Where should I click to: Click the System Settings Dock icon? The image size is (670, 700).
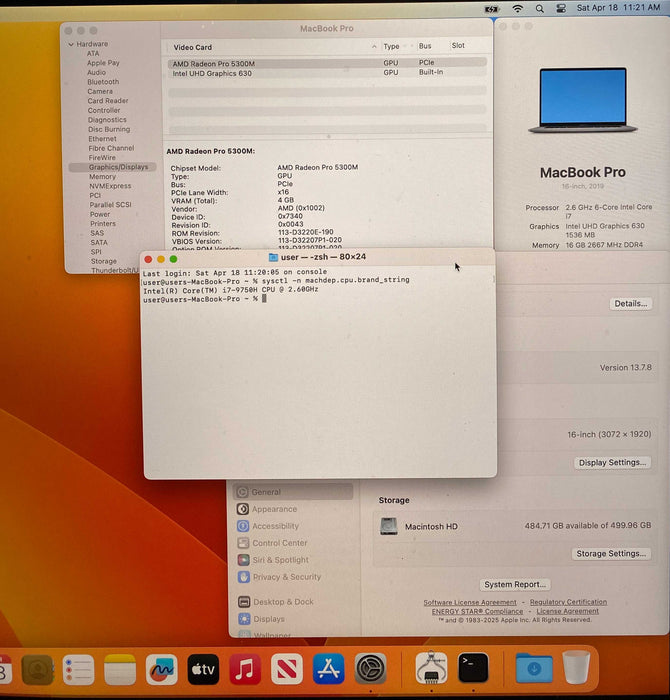pos(370,669)
